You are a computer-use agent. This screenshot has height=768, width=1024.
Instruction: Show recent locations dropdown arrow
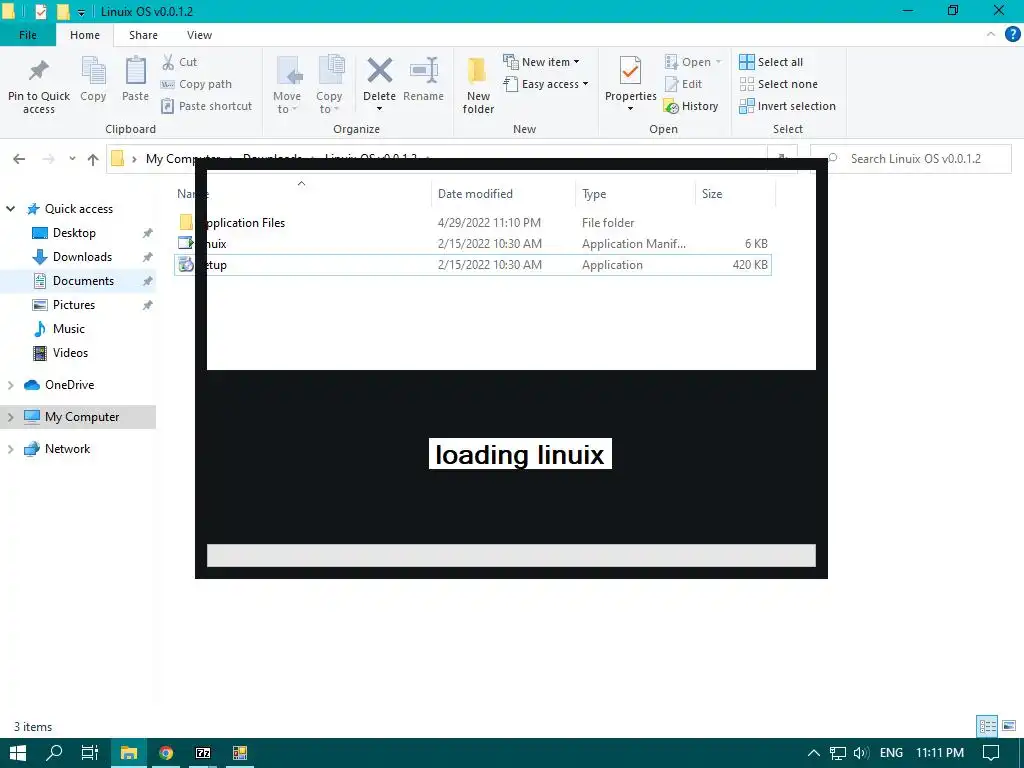pos(72,159)
